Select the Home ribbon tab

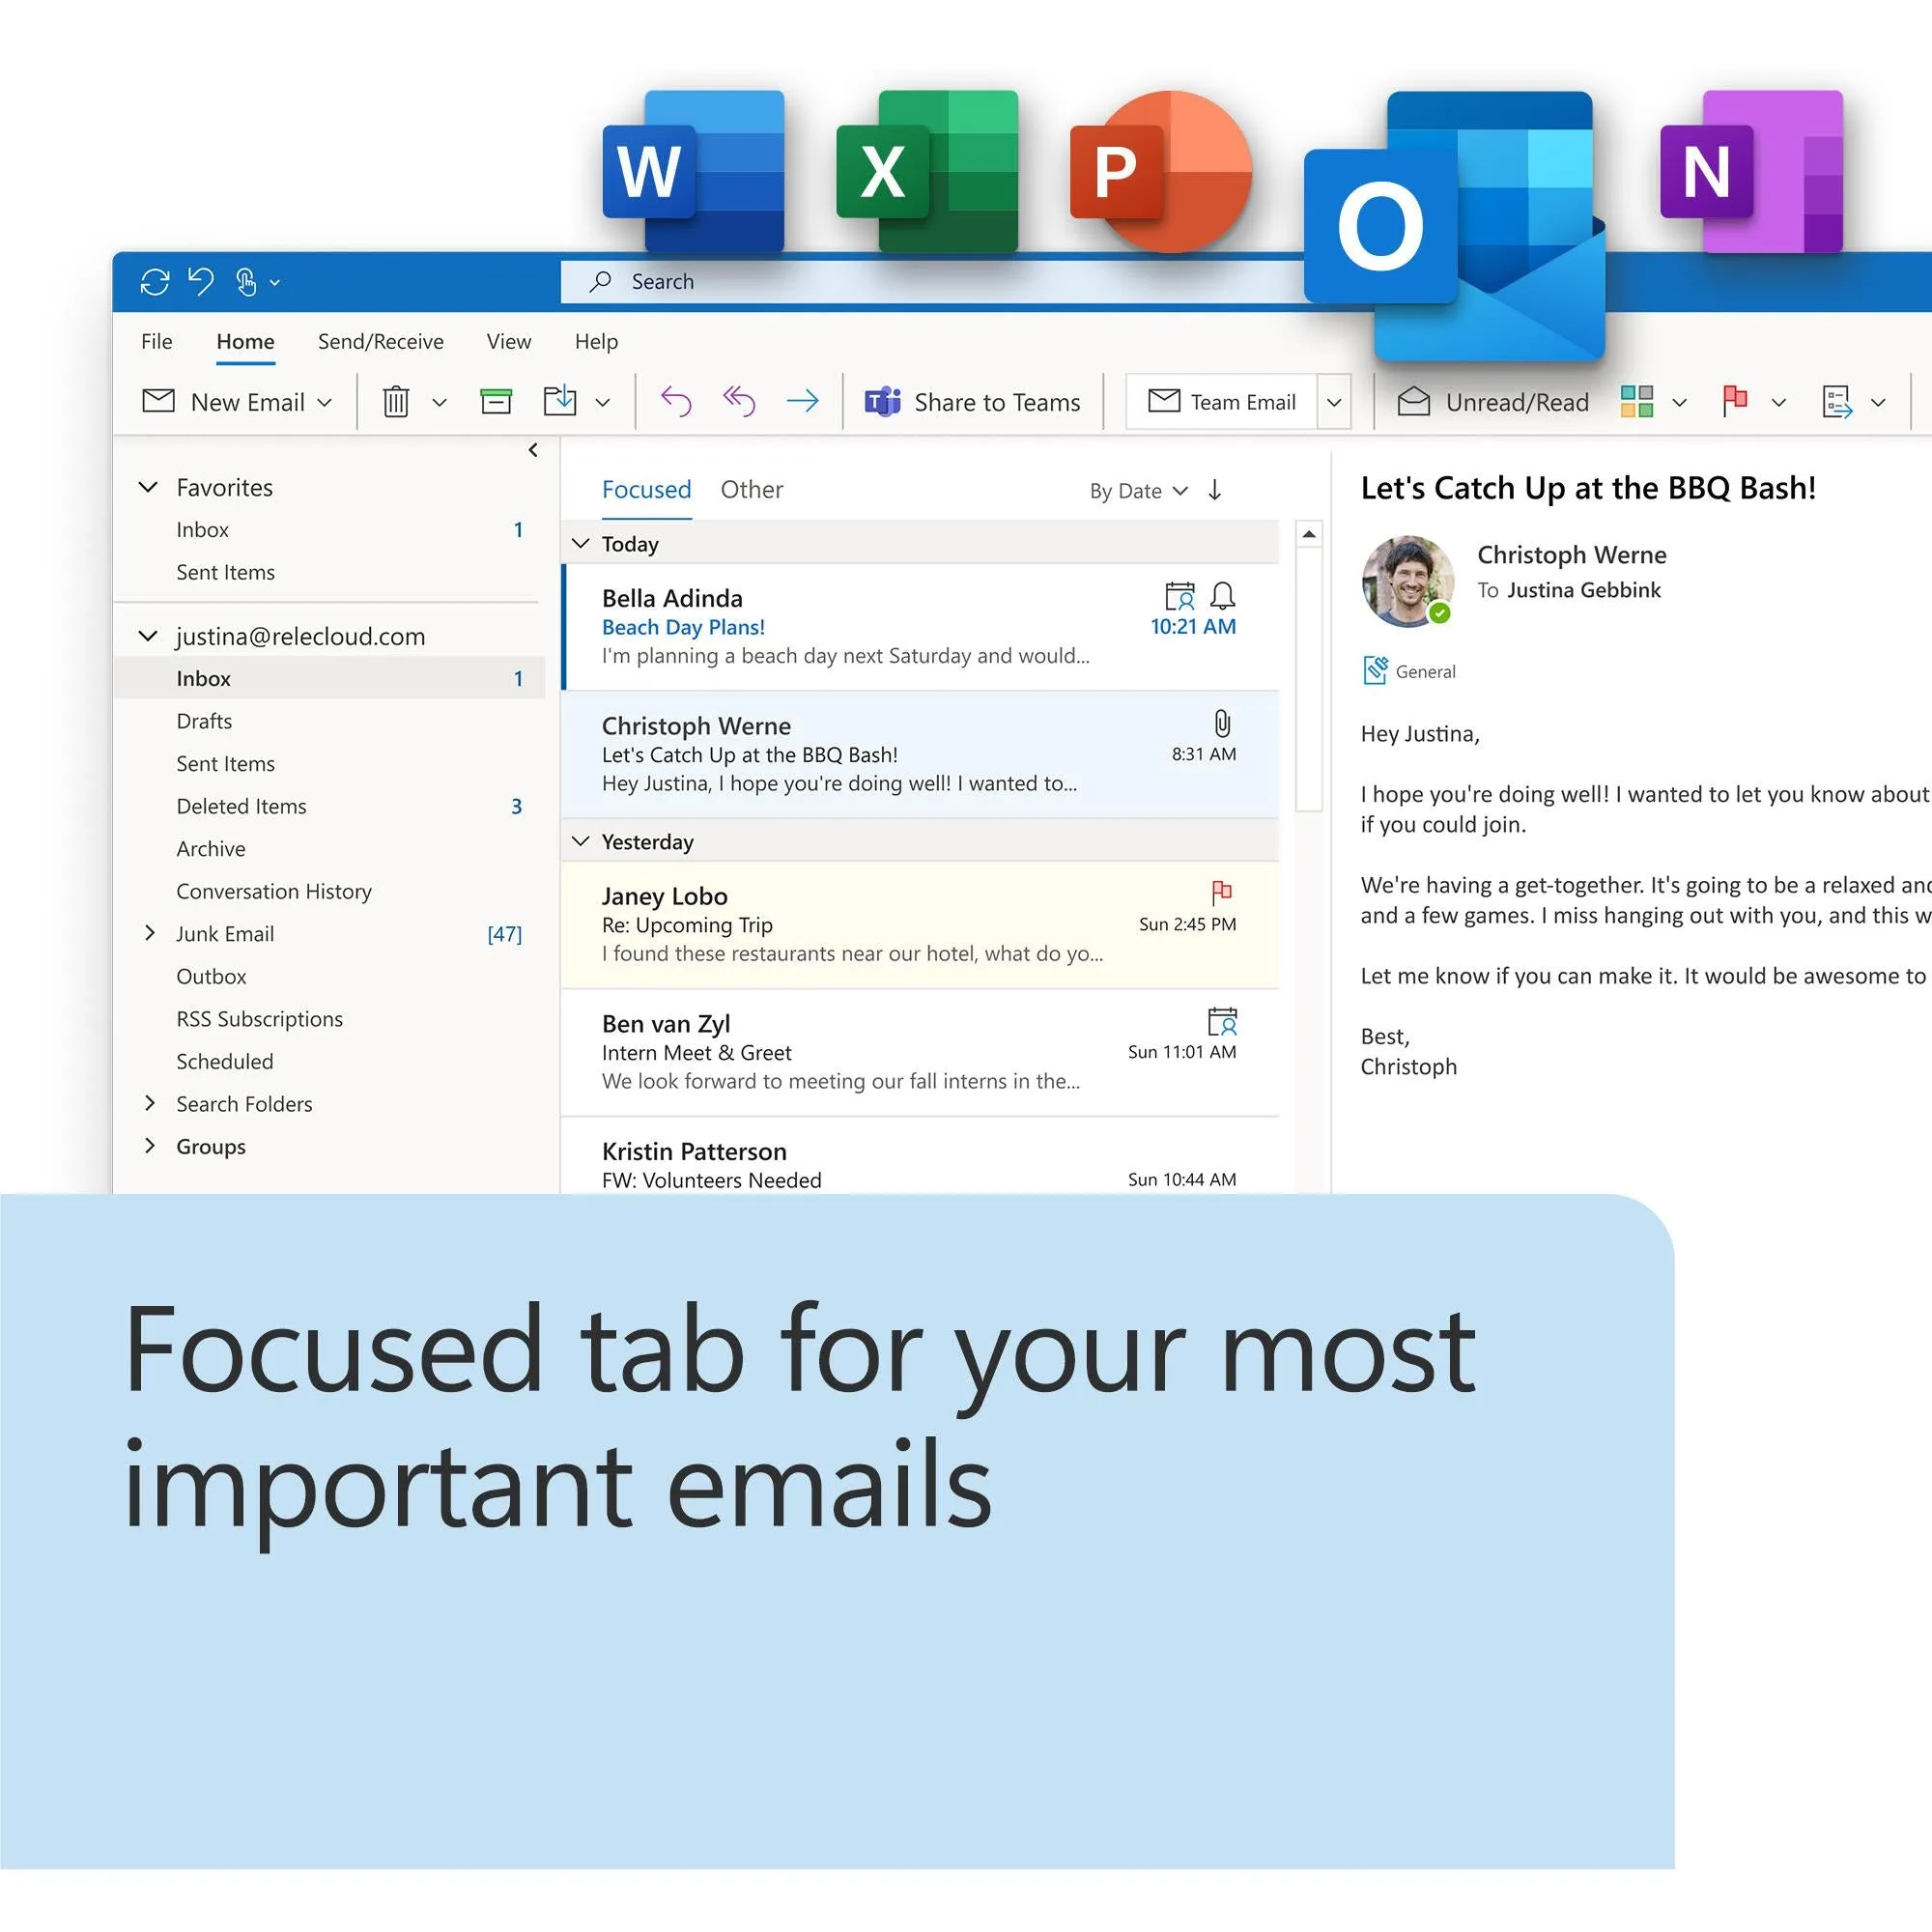point(245,342)
